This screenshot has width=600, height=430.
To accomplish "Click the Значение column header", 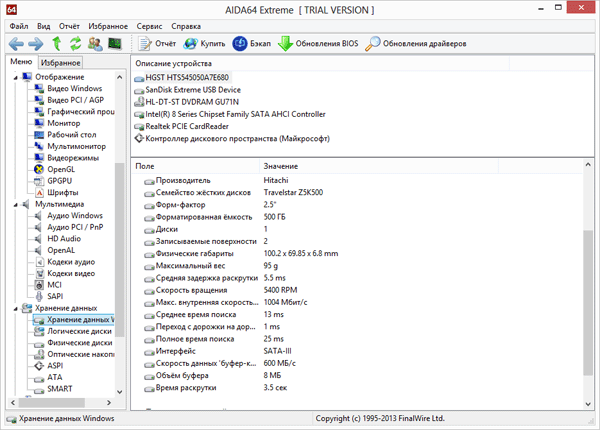I will click(x=379, y=166).
